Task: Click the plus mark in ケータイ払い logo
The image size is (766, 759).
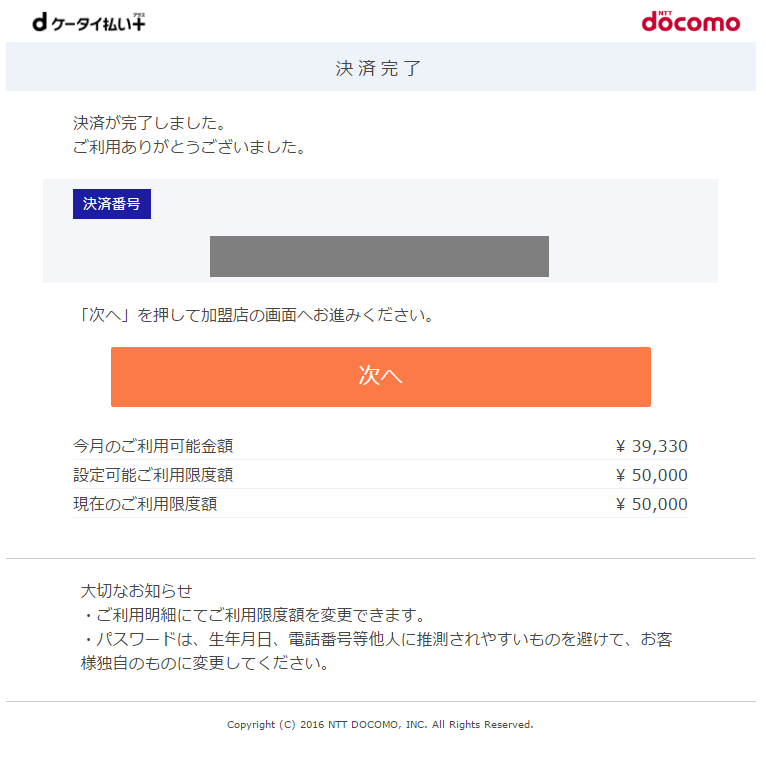Action: [x=138, y=21]
